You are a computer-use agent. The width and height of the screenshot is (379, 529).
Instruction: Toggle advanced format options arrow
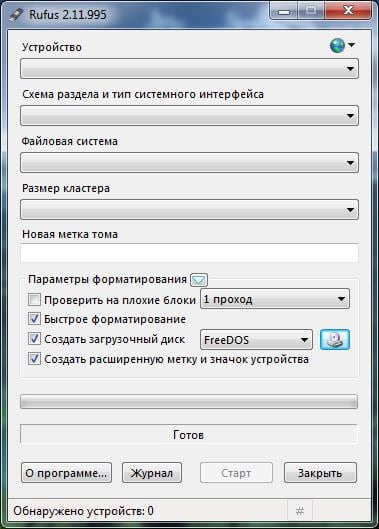(x=198, y=280)
